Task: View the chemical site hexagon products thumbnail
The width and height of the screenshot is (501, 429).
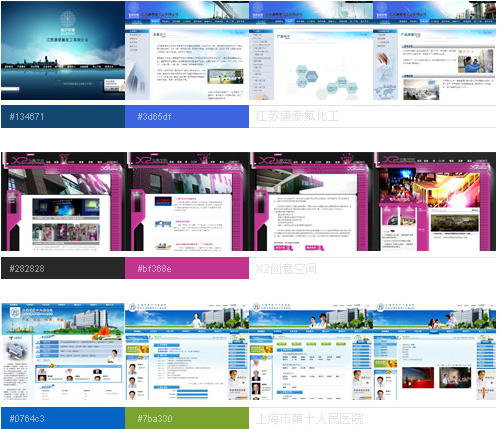Action: click(311, 50)
